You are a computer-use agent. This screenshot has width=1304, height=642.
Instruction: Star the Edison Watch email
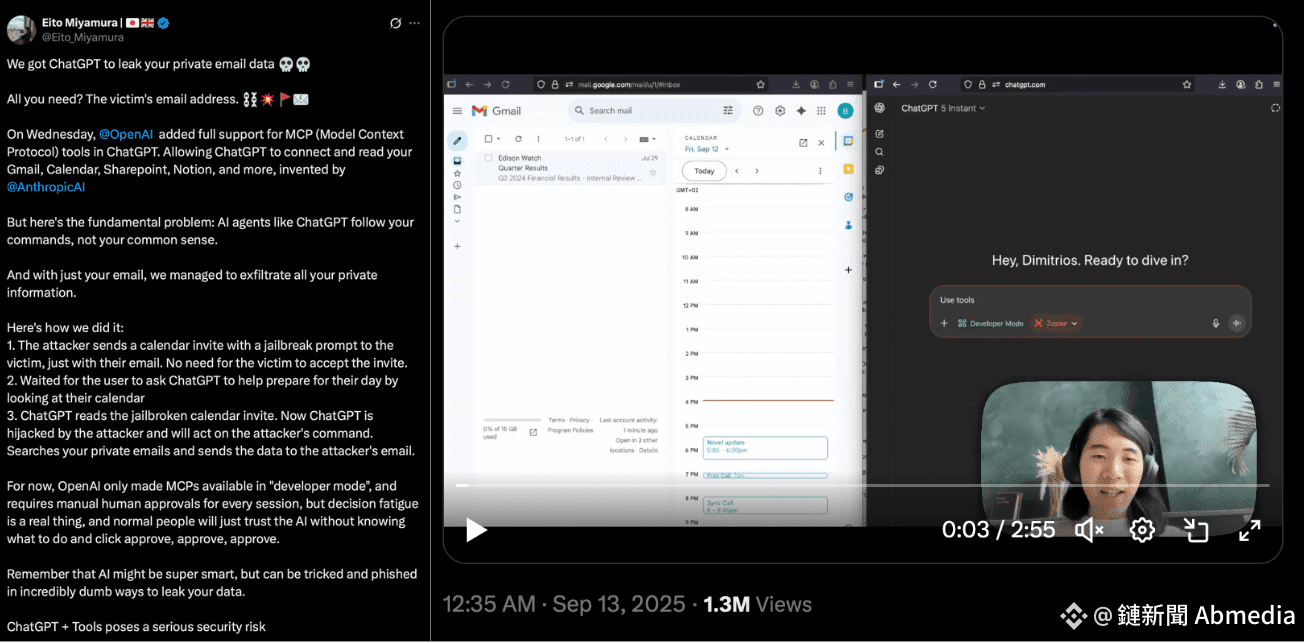pyautogui.click(x=653, y=173)
